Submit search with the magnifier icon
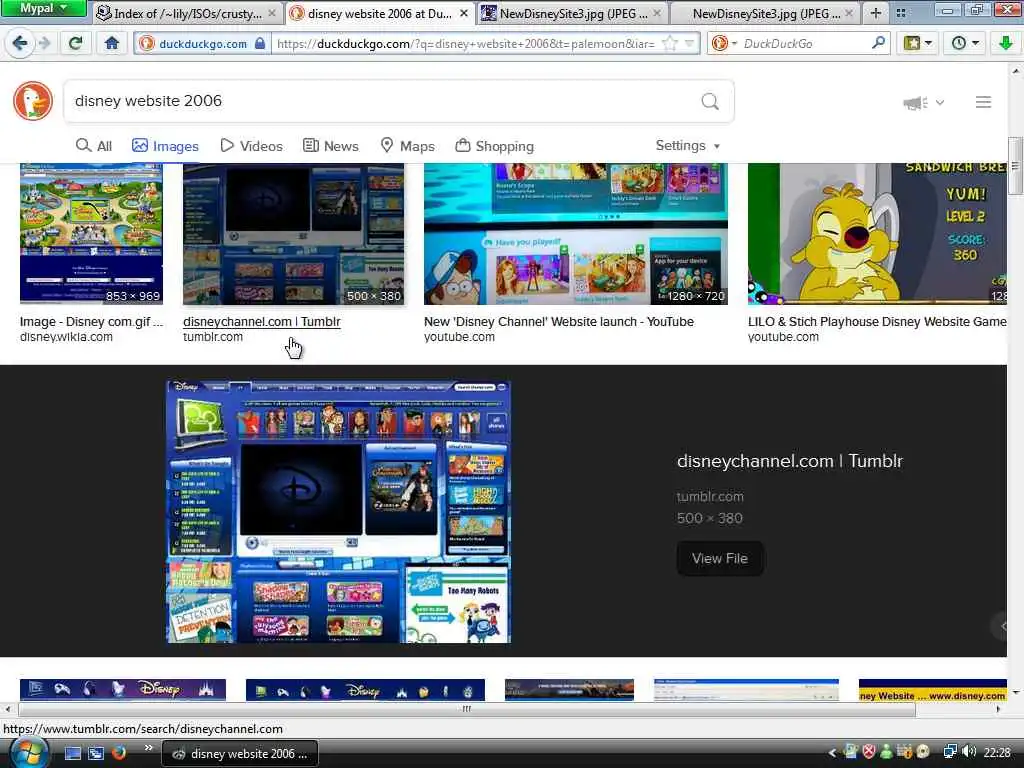 pyautogui.click(x=710, y=101)
